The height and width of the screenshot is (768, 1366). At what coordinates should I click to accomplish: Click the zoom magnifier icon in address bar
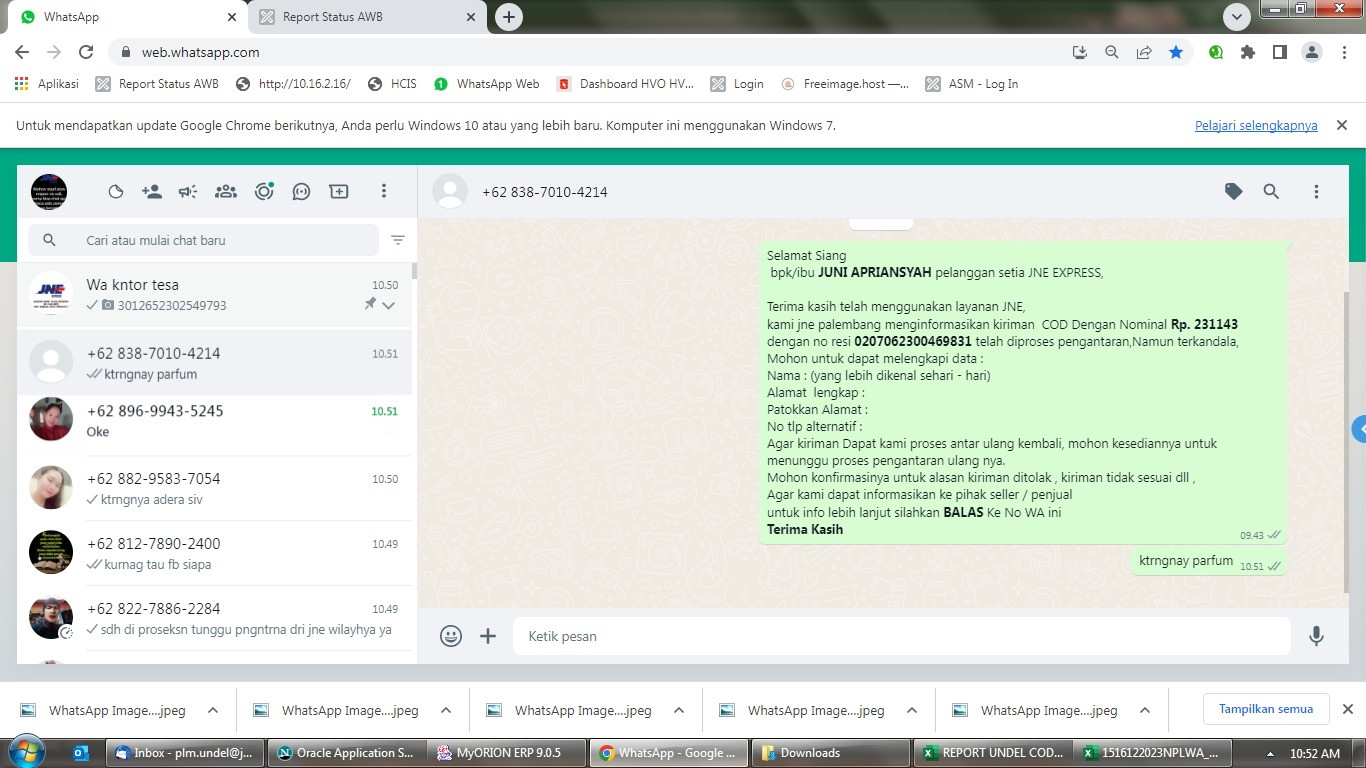tap(1112, 52)
